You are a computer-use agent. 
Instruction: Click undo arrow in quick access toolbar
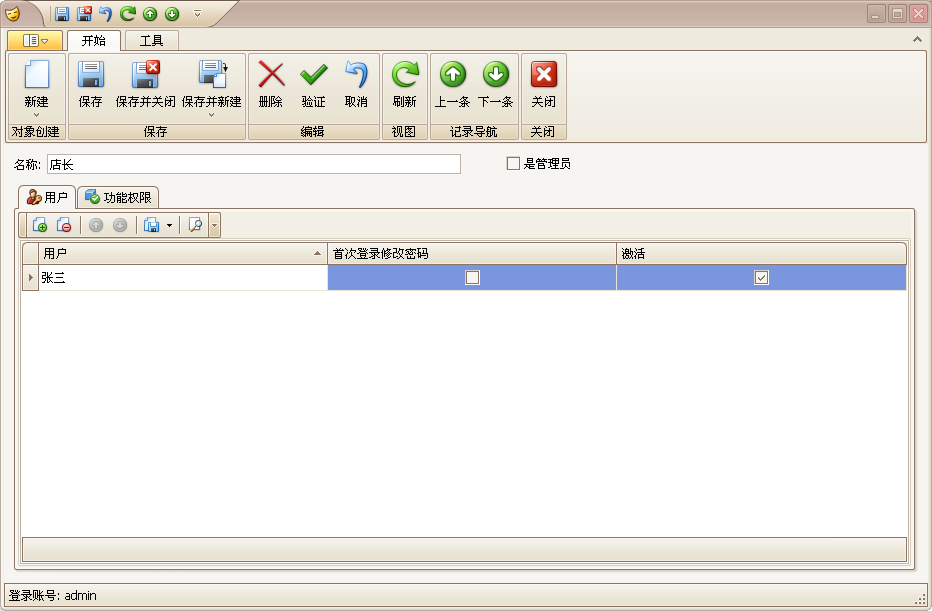coord(106,14)
